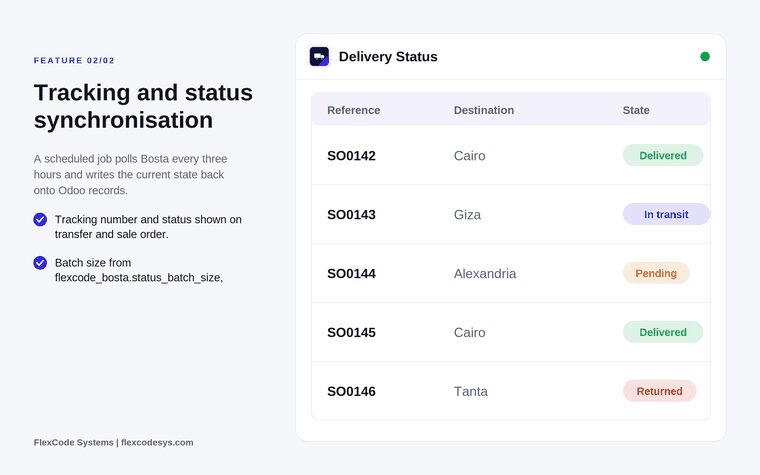Click the Tanta destination cell
Screen dimensions: 760x475
pos(471,391)
